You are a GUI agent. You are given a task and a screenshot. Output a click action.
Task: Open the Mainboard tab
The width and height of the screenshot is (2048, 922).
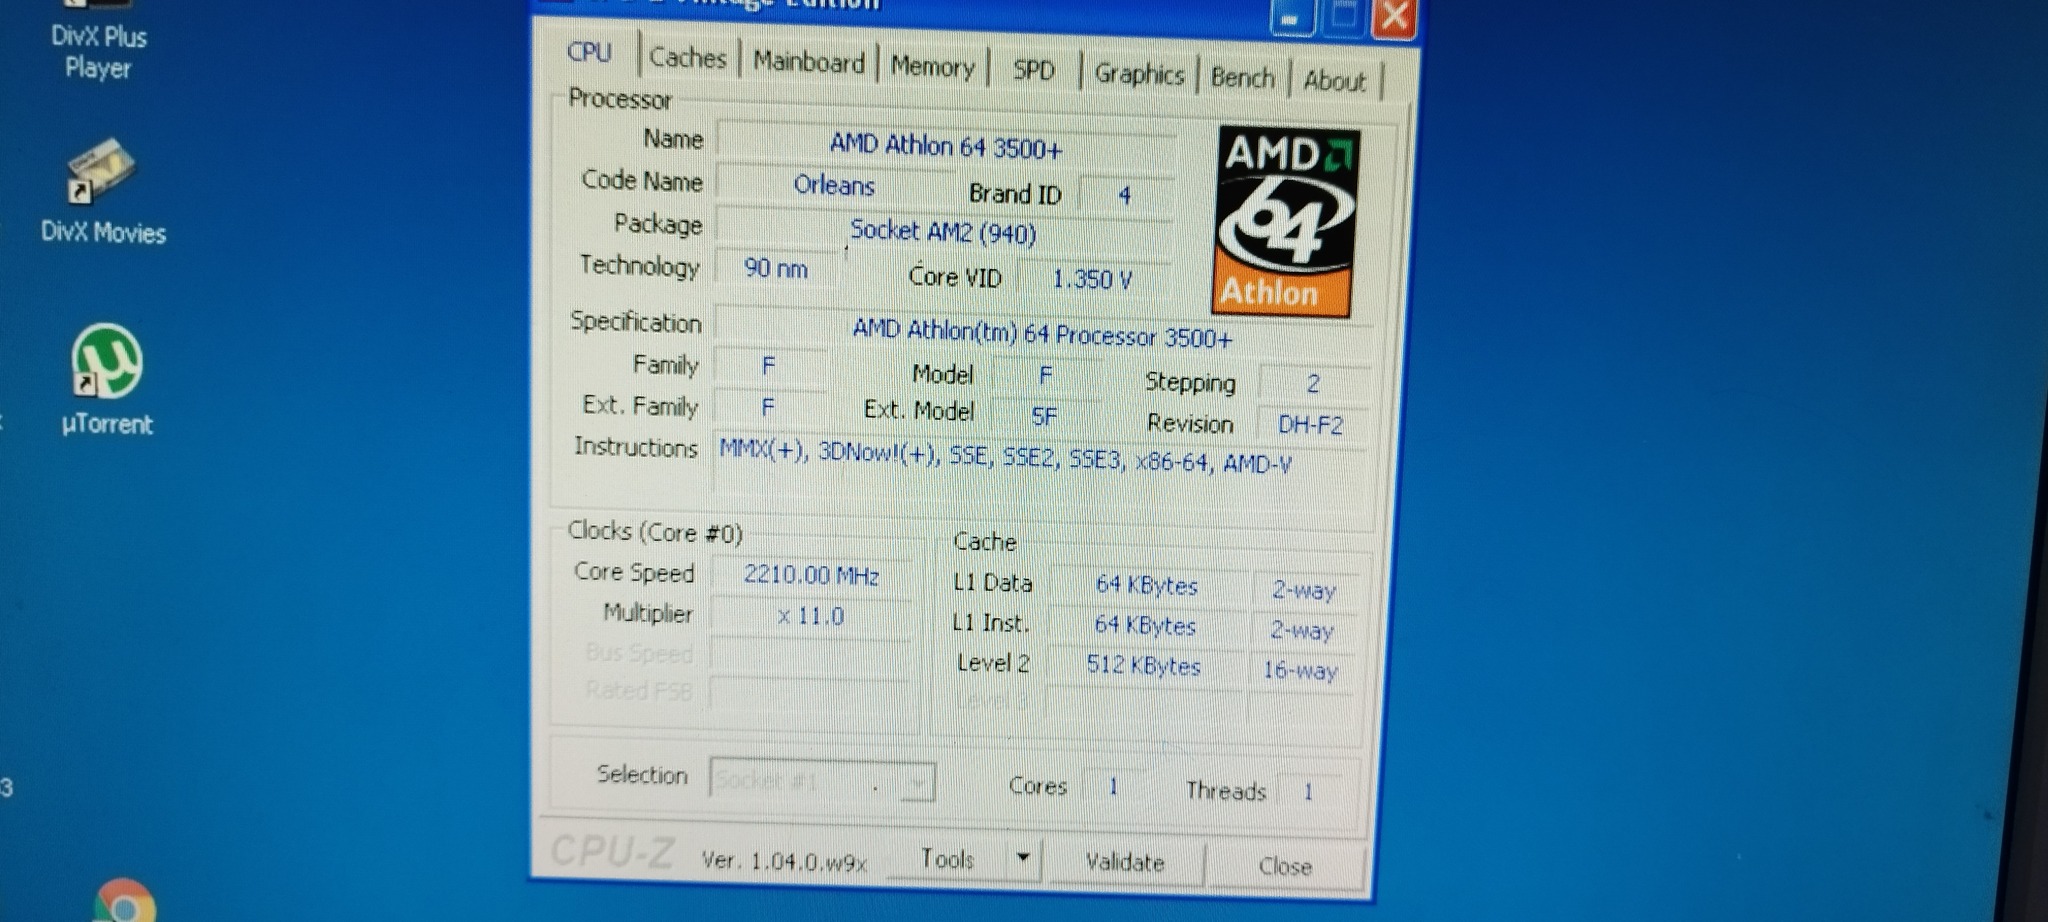coord(809,62)
